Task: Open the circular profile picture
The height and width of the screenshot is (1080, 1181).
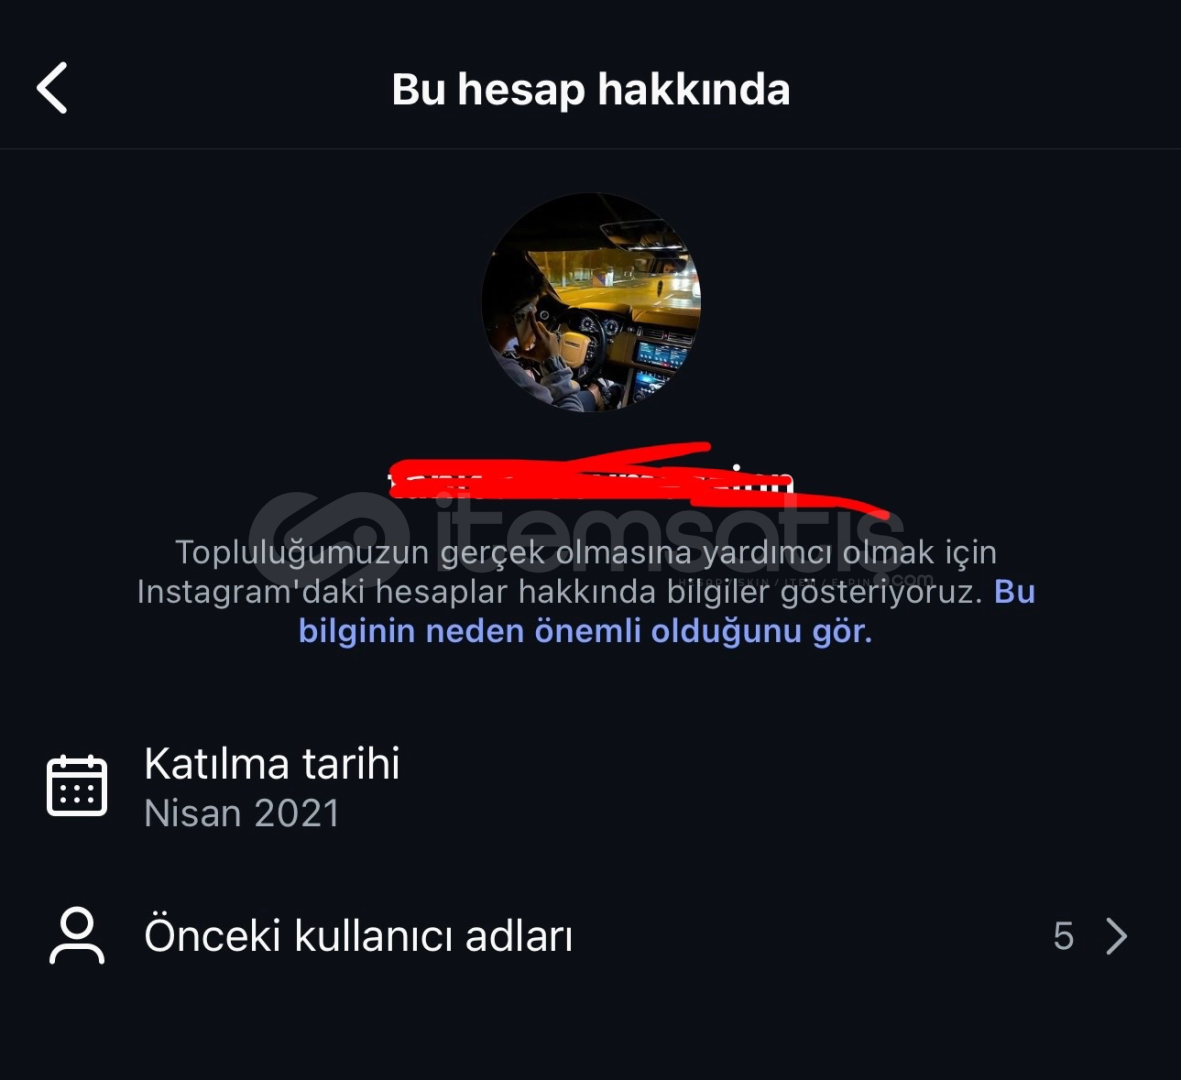Action: coord(591,302)
